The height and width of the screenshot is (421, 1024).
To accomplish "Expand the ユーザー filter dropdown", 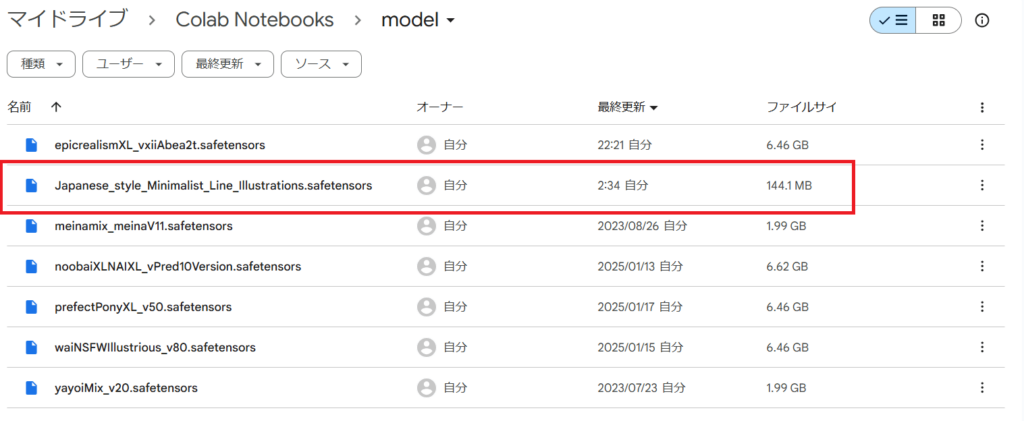I will [x=129, y=64].
